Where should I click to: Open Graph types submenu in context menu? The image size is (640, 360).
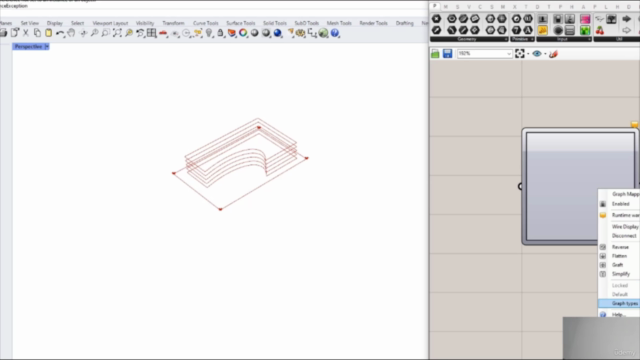[x=619, y=303]
